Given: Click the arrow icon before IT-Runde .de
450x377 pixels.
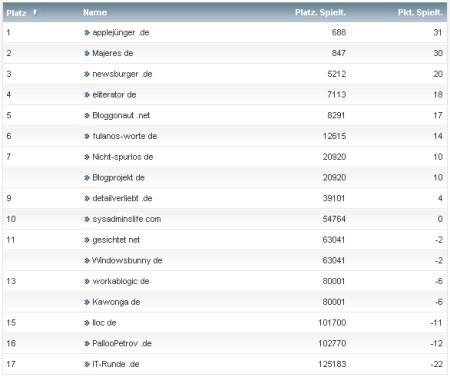Looking at the screenshot, I should pos(87,364).
